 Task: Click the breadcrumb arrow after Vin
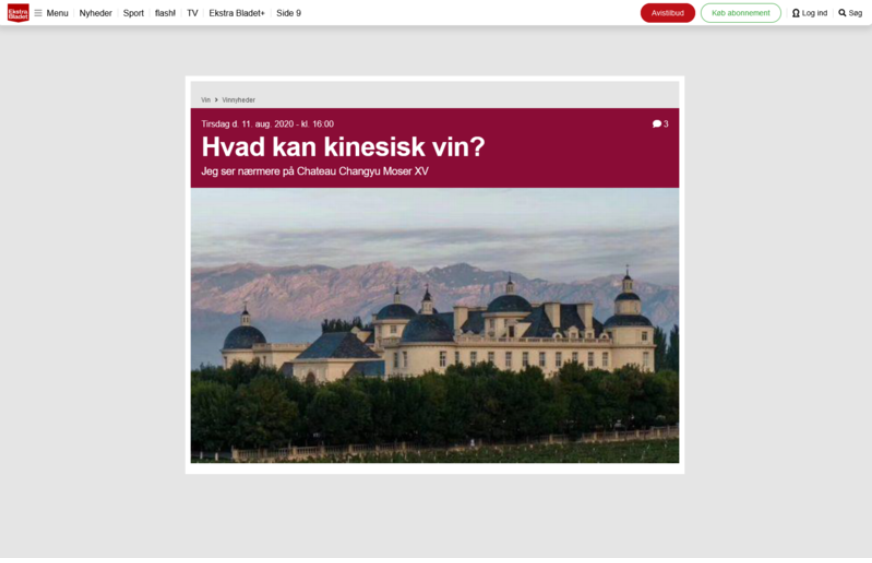(216, 100)
